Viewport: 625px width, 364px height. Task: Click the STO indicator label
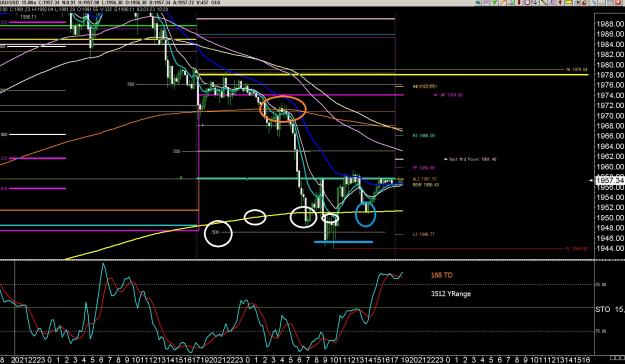[610, 309]
